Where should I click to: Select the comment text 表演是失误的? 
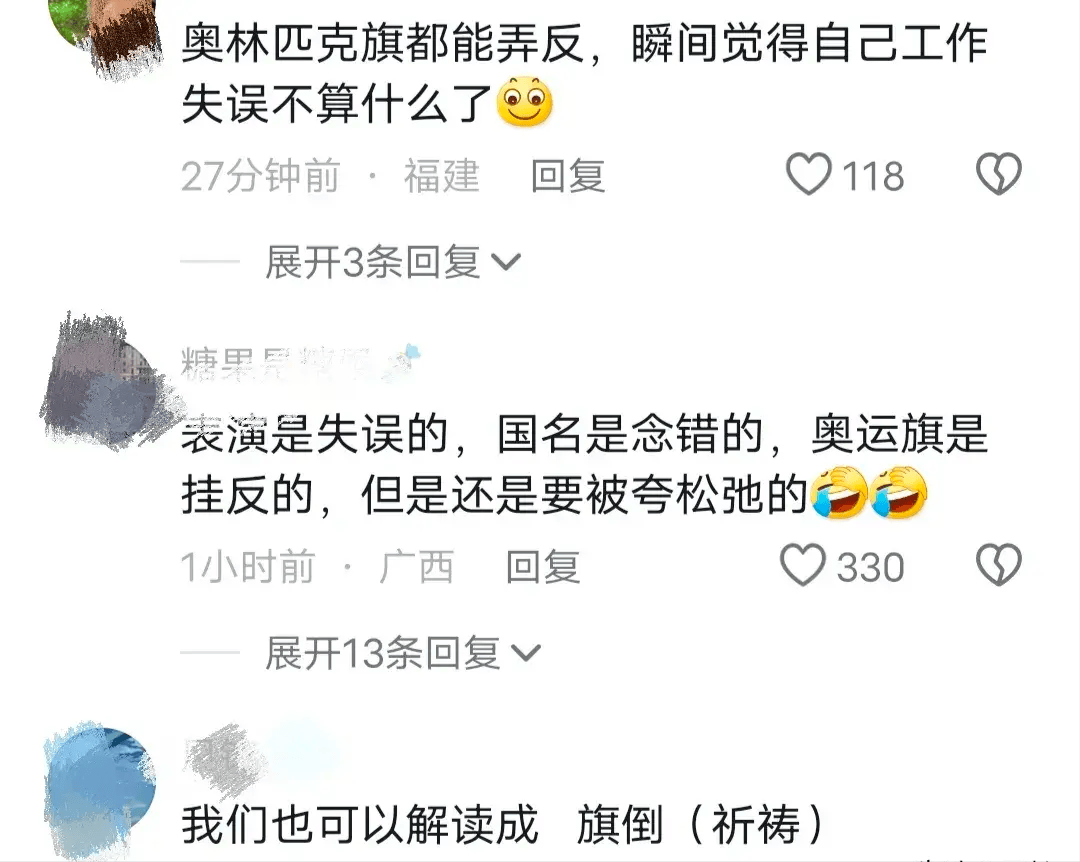(x=315, y=434)
